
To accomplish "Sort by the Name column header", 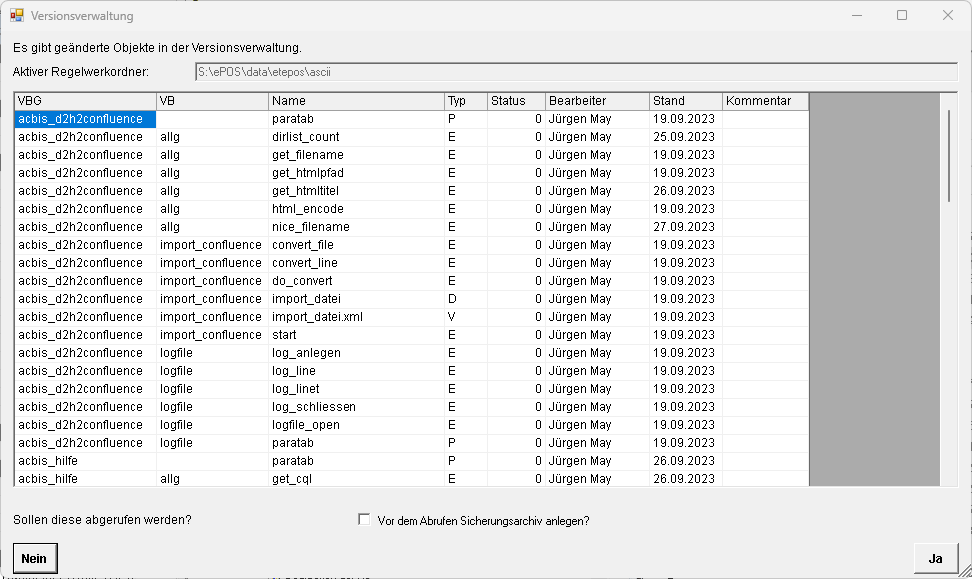I will point(356,101).
